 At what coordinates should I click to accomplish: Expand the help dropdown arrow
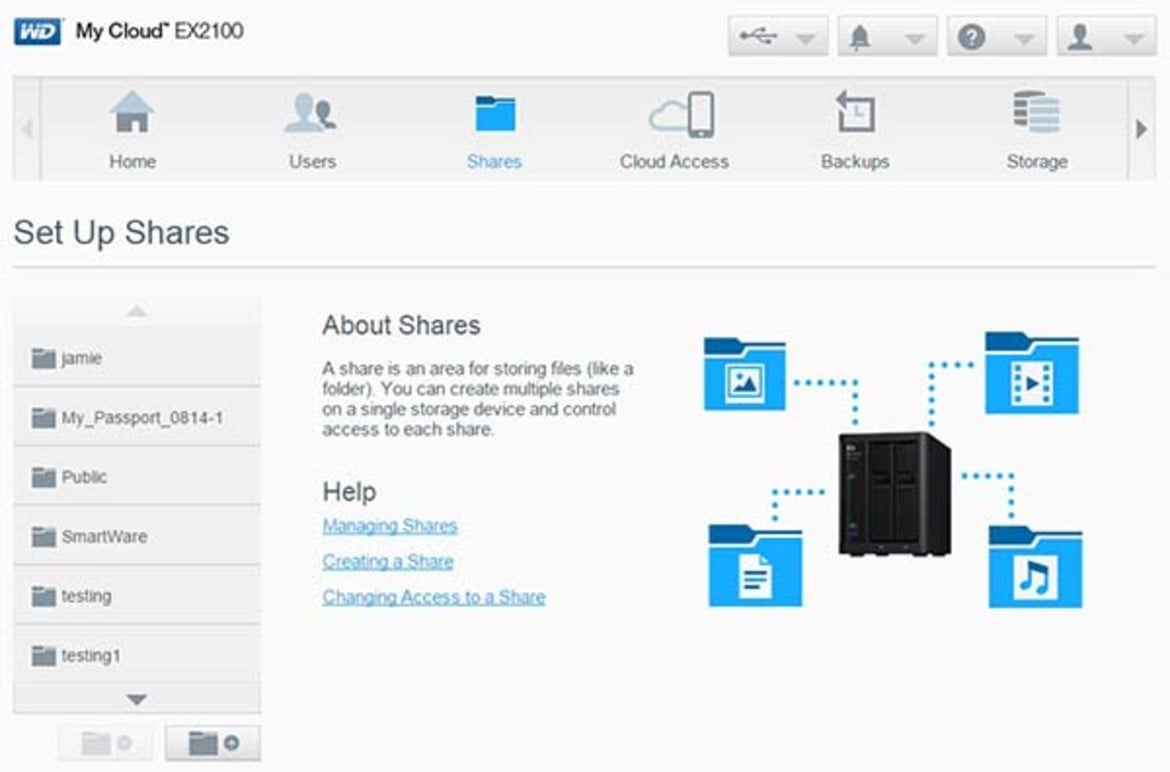1024,39
